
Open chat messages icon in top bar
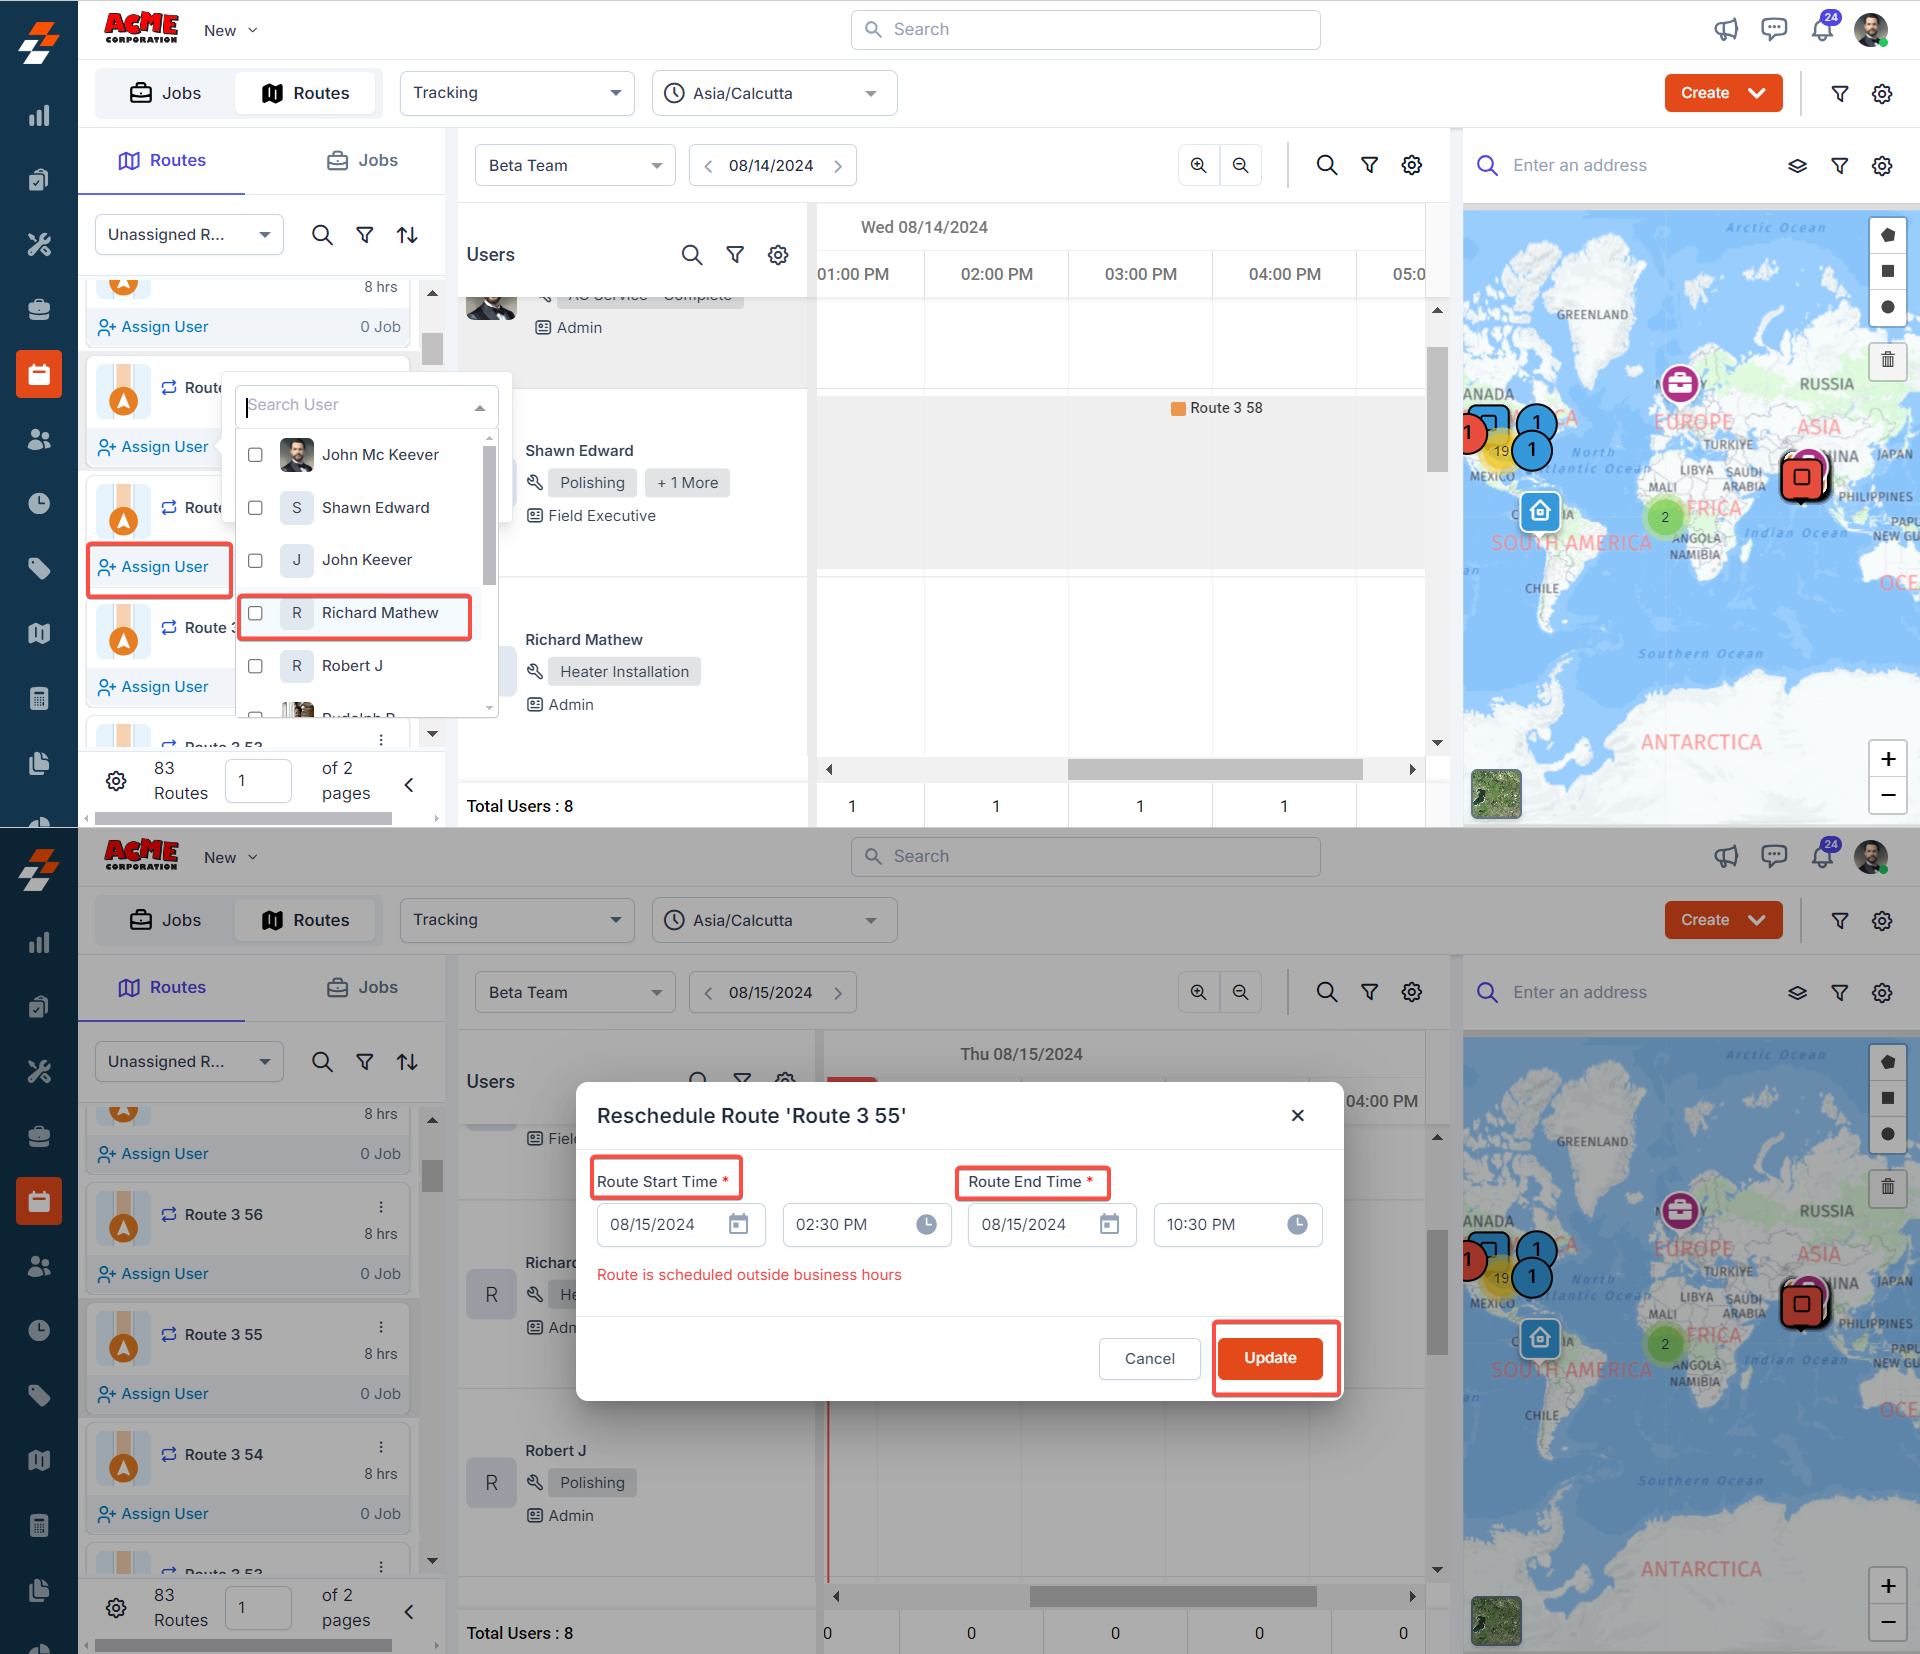tap(1774, 30)
